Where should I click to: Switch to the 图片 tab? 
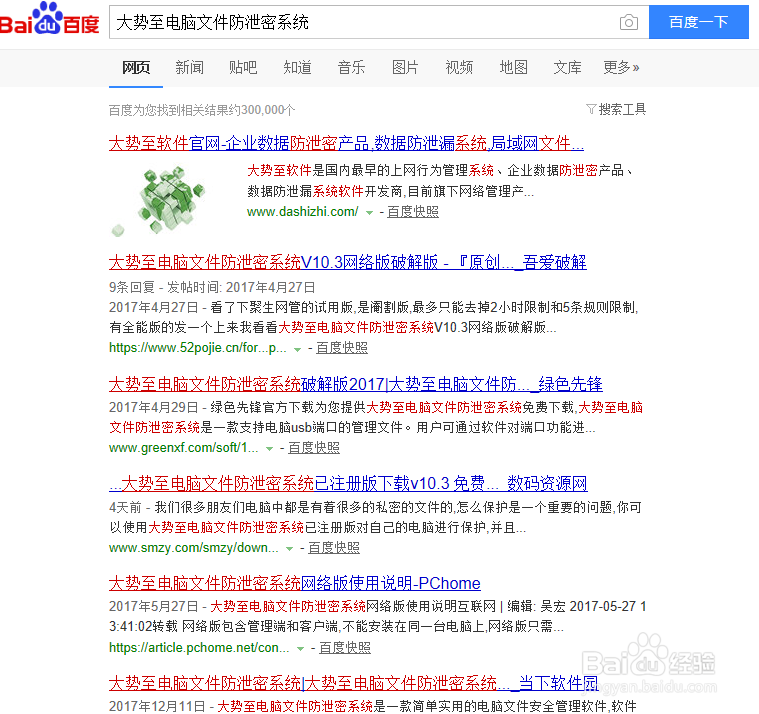click(x=405, y=67)
